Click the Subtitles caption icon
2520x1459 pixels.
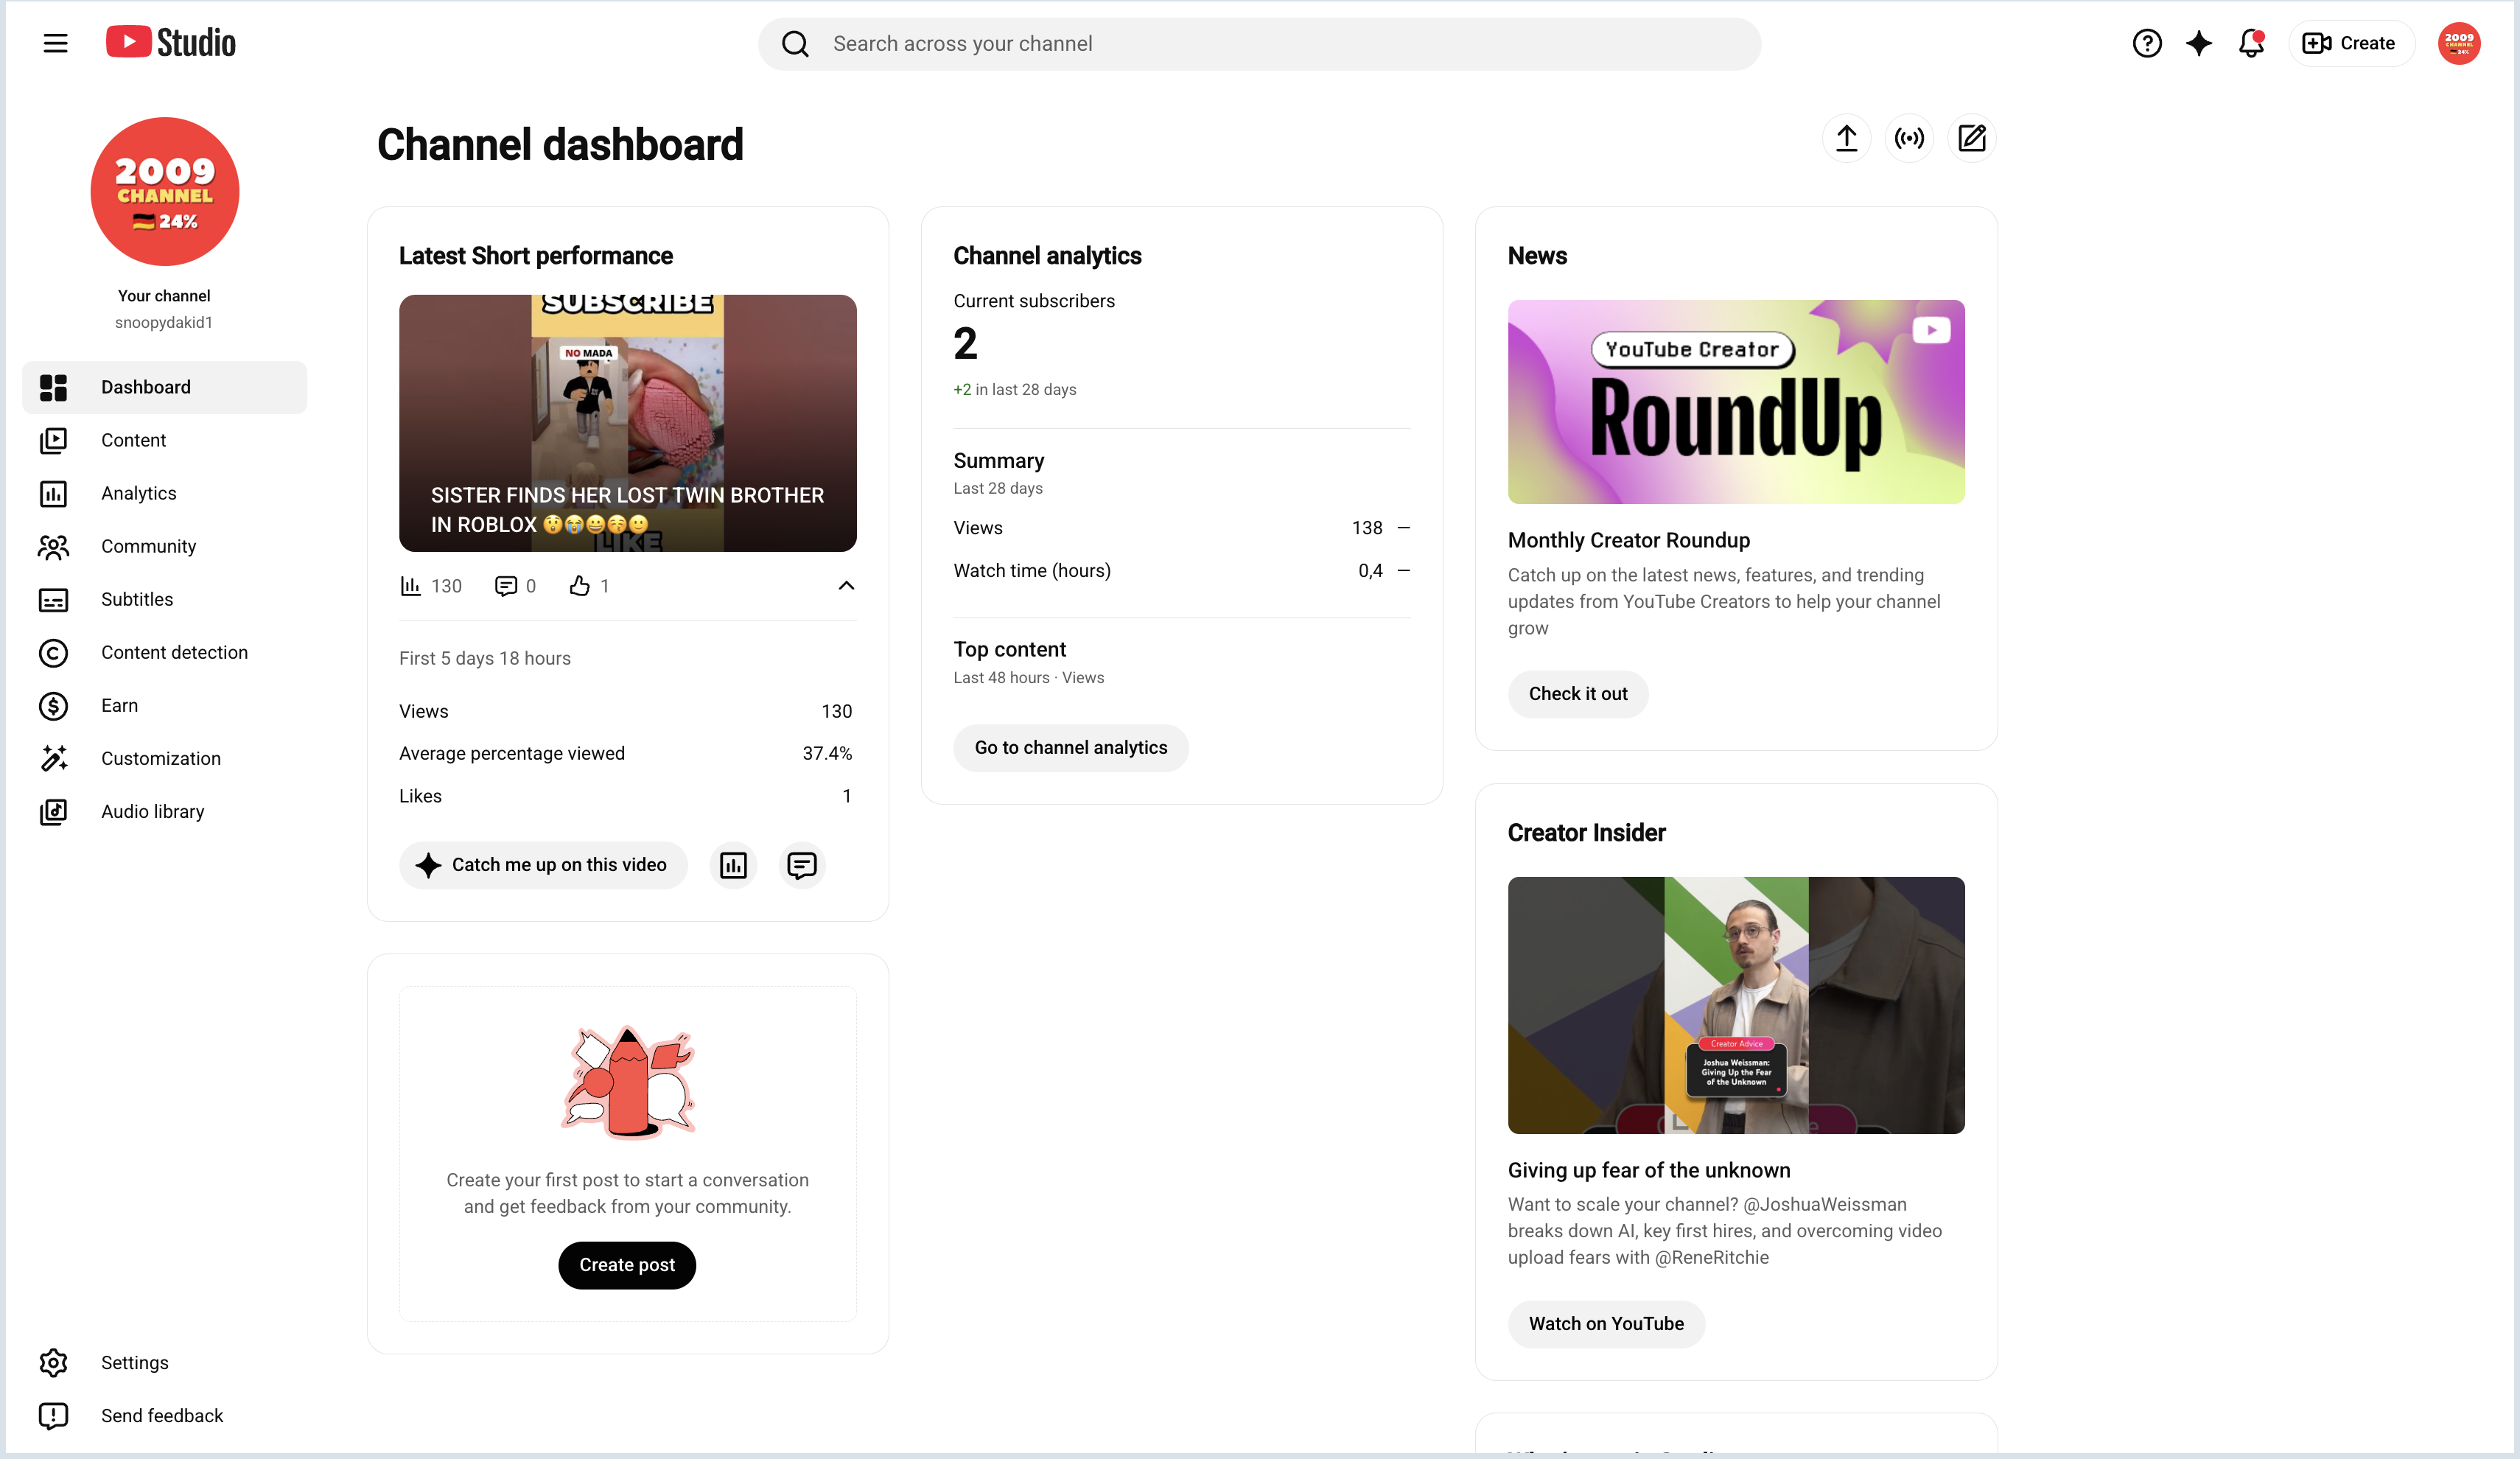53,599
